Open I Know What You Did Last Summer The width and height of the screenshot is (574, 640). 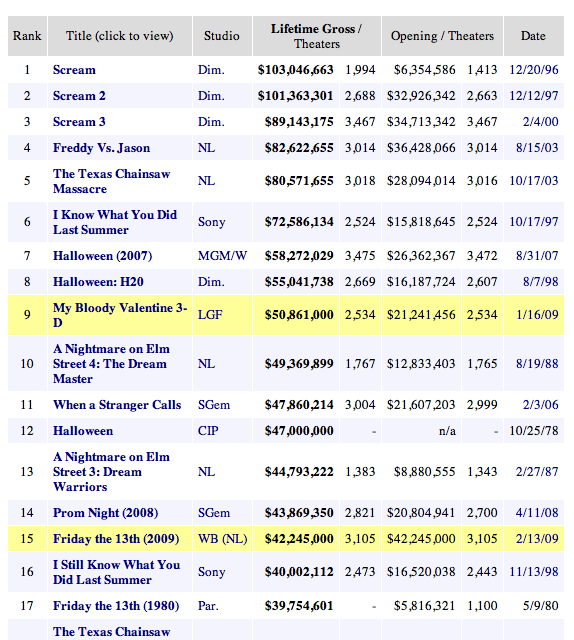coord(115,222)
